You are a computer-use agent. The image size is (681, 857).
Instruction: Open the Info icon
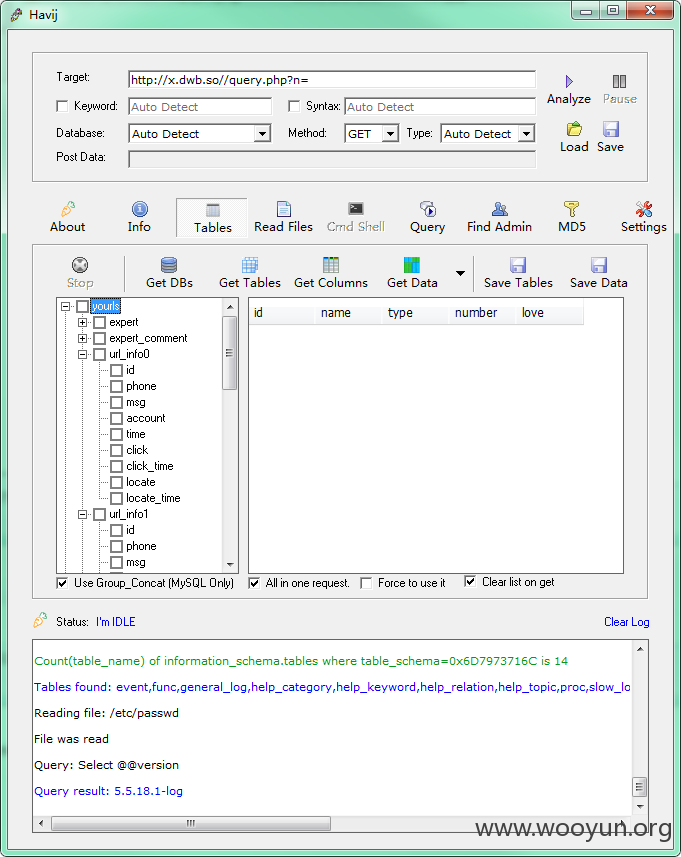click(x=139, y=209)
